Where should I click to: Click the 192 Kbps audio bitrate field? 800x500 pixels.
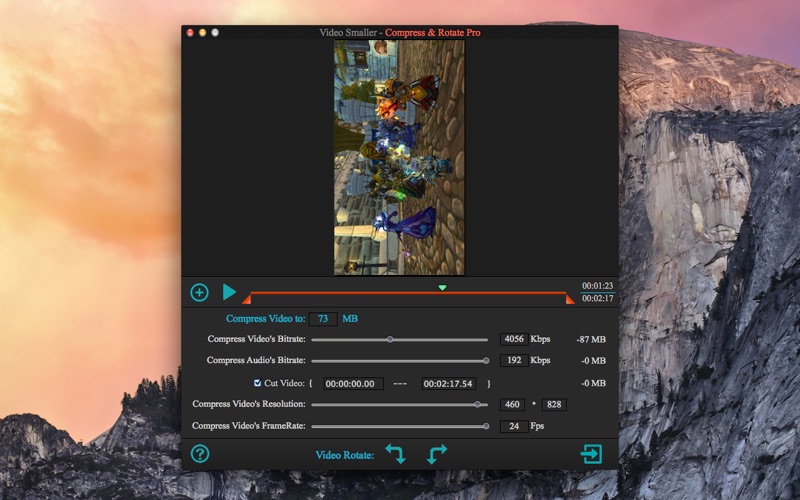514,360
